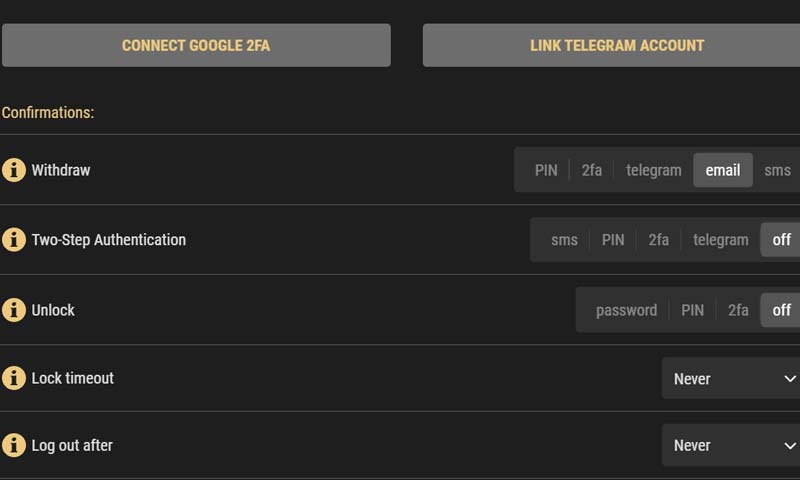
Task: Select 2fa as Unlock method
Action: coord(738,310)
